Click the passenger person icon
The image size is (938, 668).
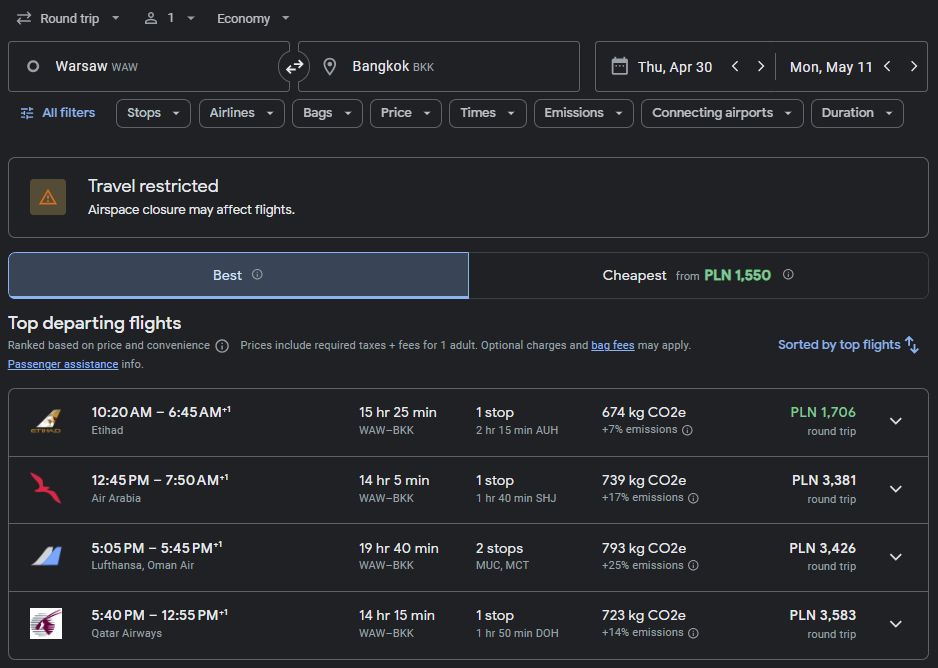151,19
